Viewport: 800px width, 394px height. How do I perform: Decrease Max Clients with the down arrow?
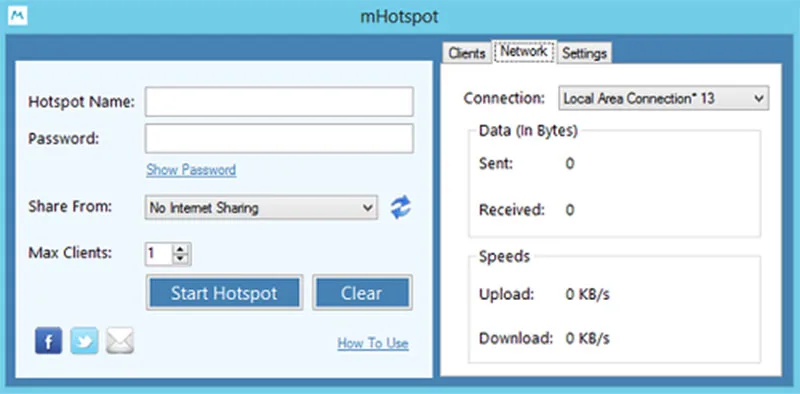181,259
